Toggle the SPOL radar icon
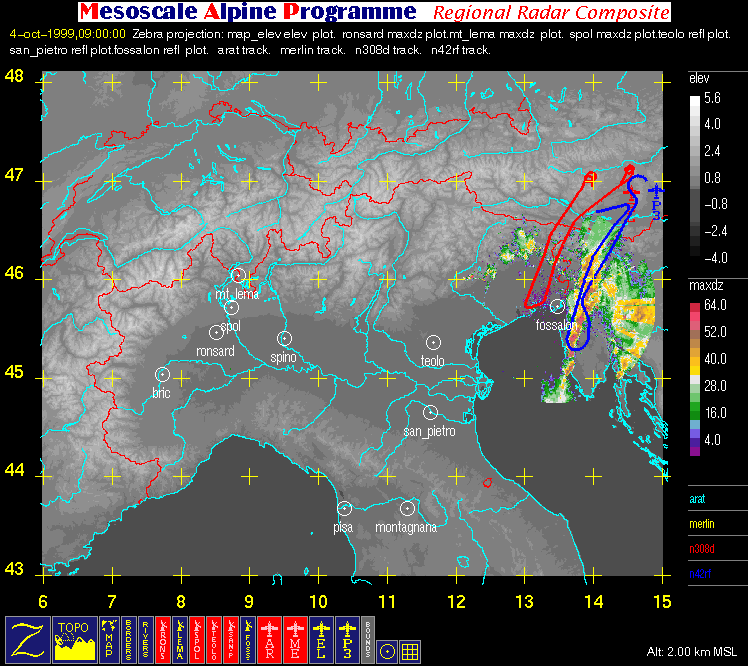This screenshot has height=666, width=748. (x=197, y=640)
